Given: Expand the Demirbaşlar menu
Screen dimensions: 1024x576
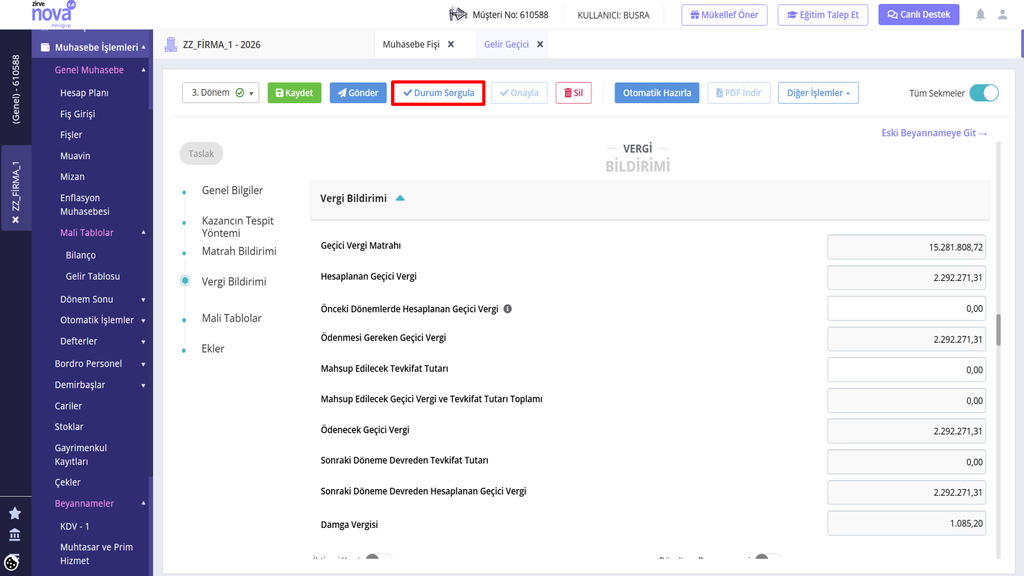Looking at the screenshot, I should [143, 385].
